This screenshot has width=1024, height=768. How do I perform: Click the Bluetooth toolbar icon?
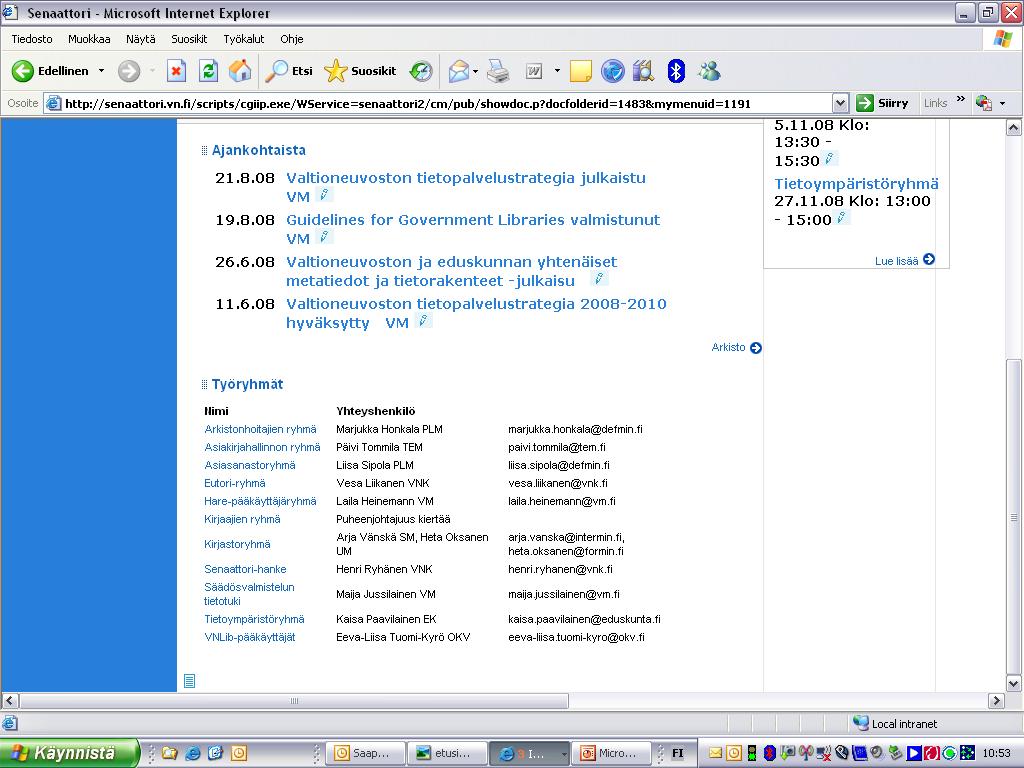(x=676, y=71)
